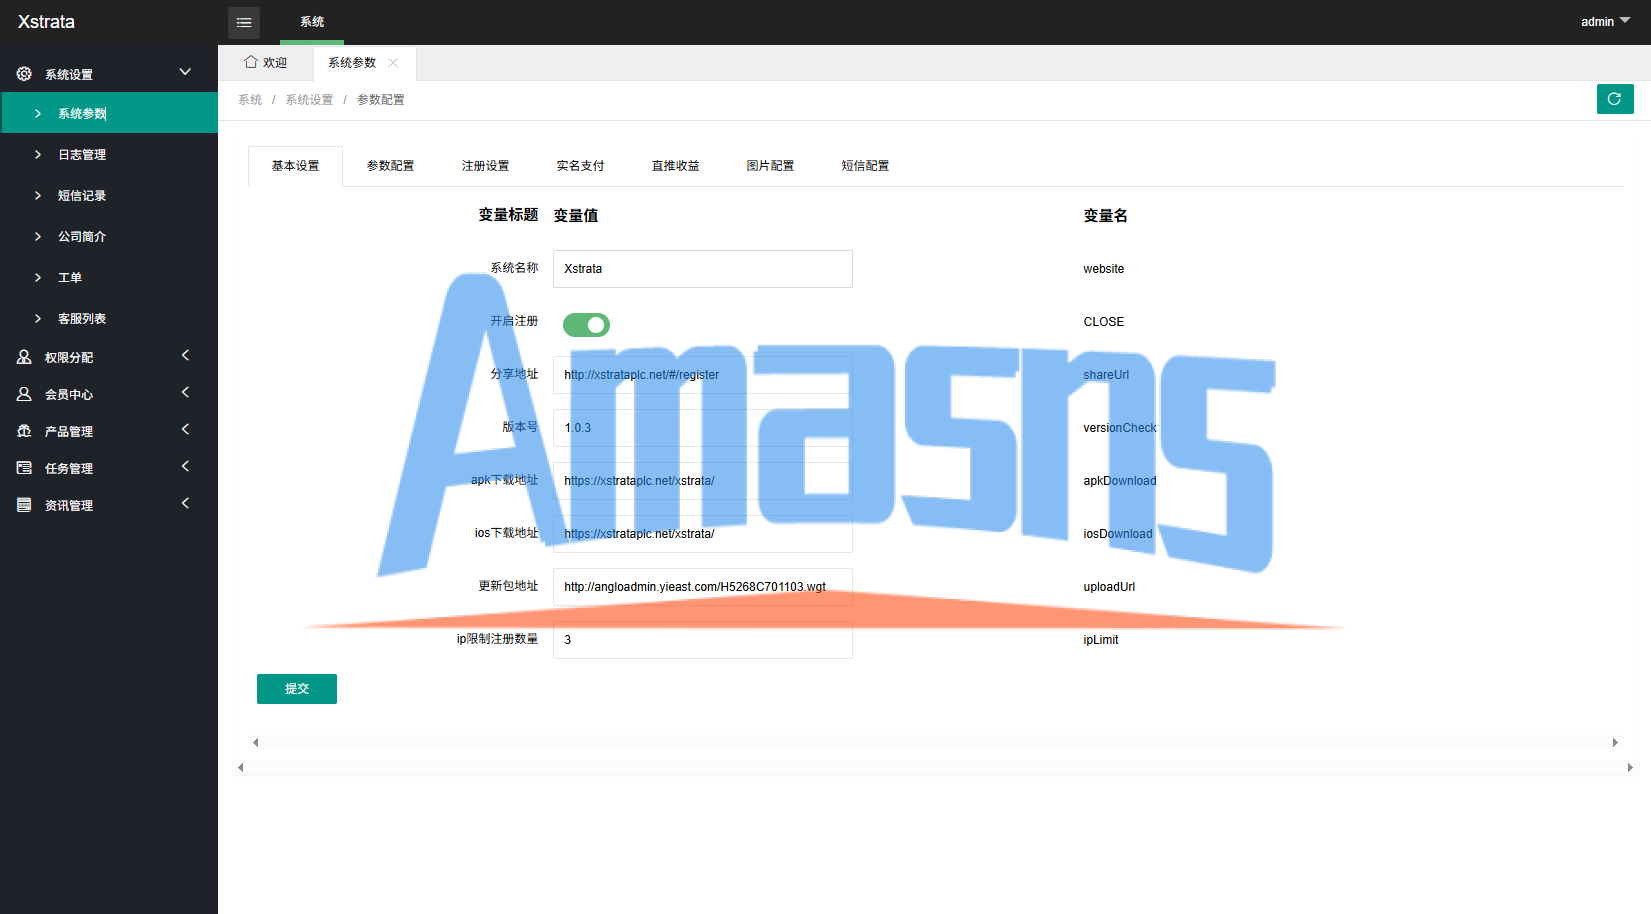Click the gear icon beside 系统设置
Image resolution: width=1651 pixels, height=914 pixels.
(24, 74)
